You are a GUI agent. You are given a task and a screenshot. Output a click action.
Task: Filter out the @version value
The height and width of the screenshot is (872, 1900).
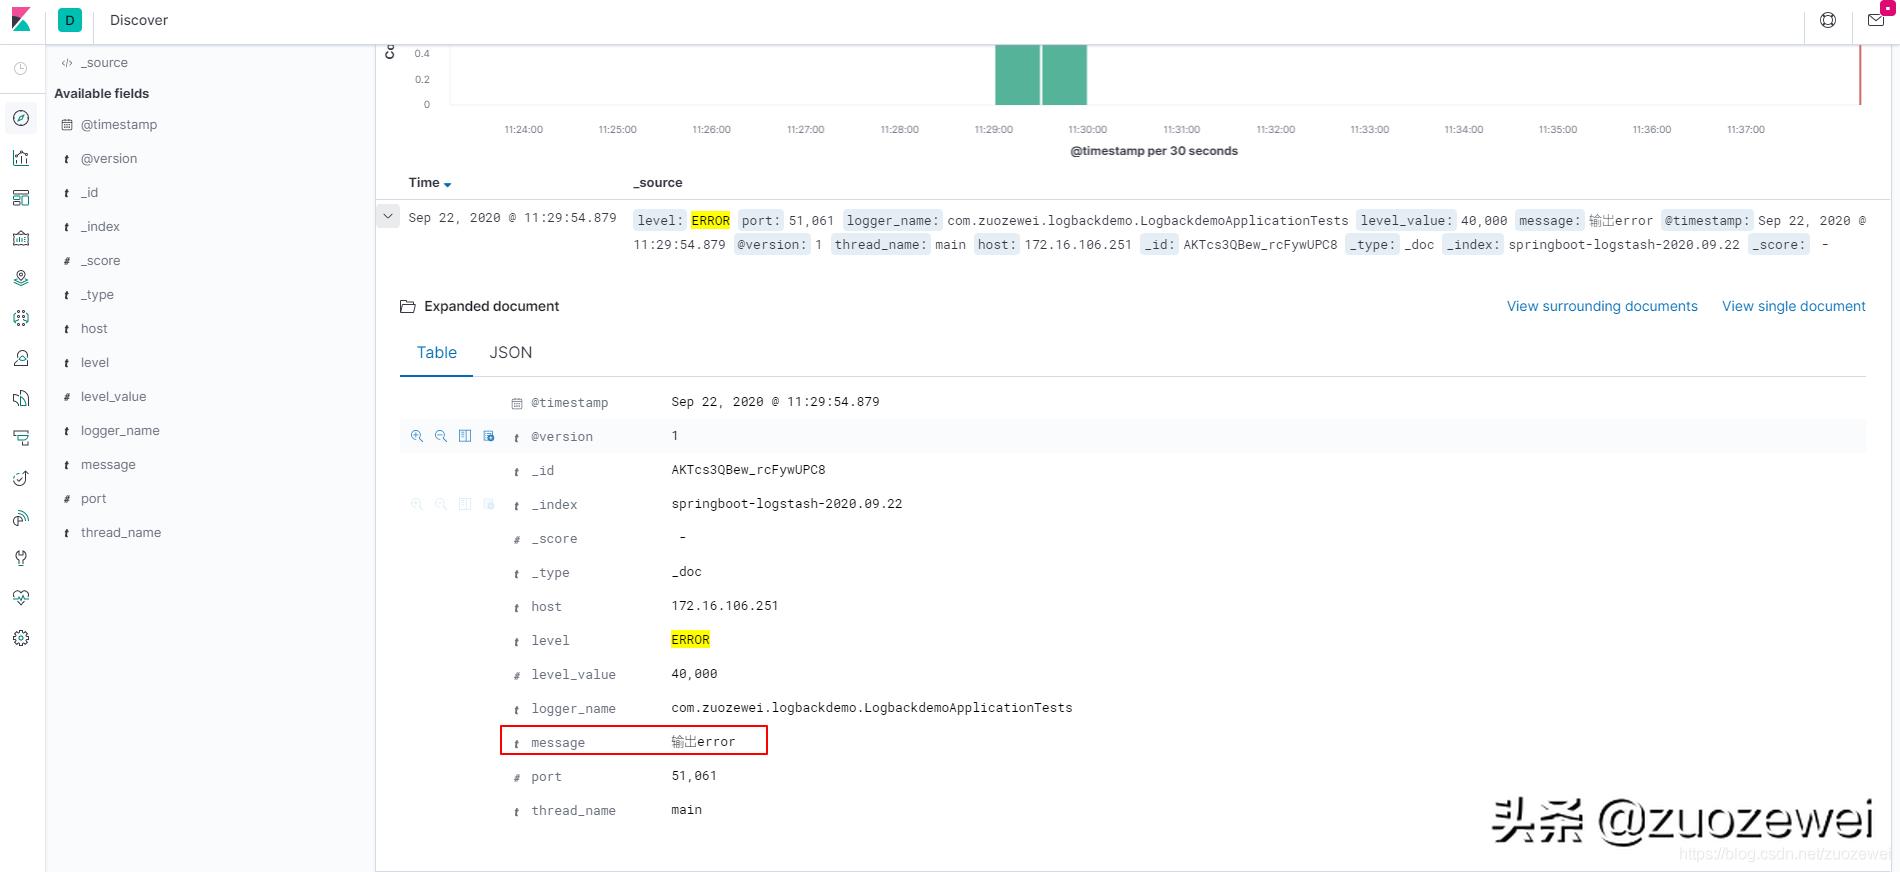click(441, 436)
